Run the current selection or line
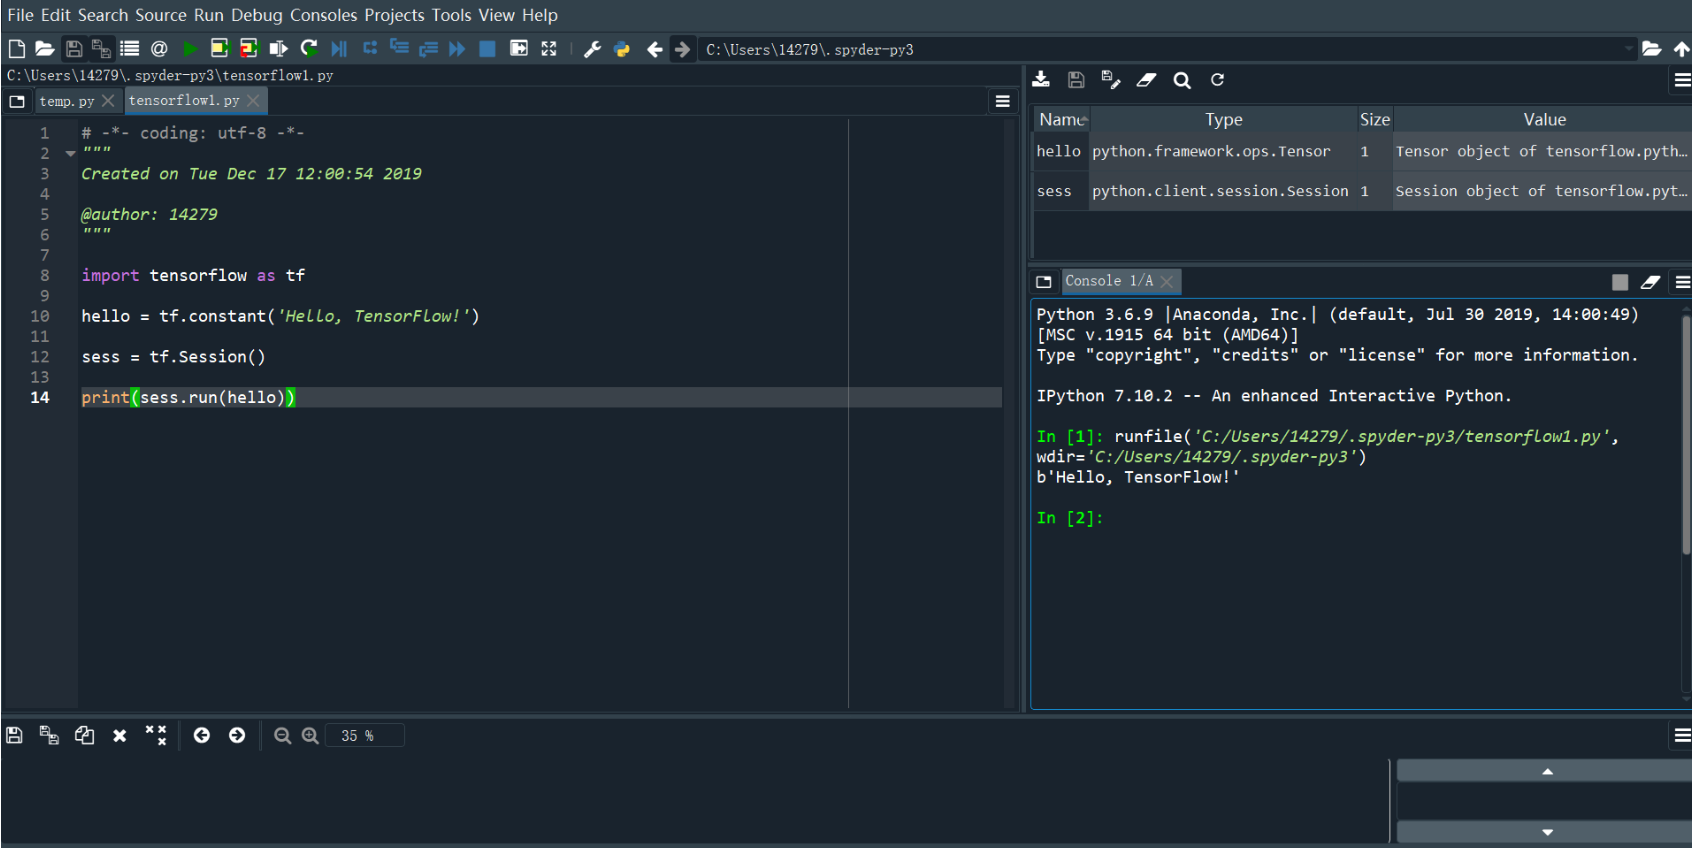1692x848 pixels. [x=279, y=49]
